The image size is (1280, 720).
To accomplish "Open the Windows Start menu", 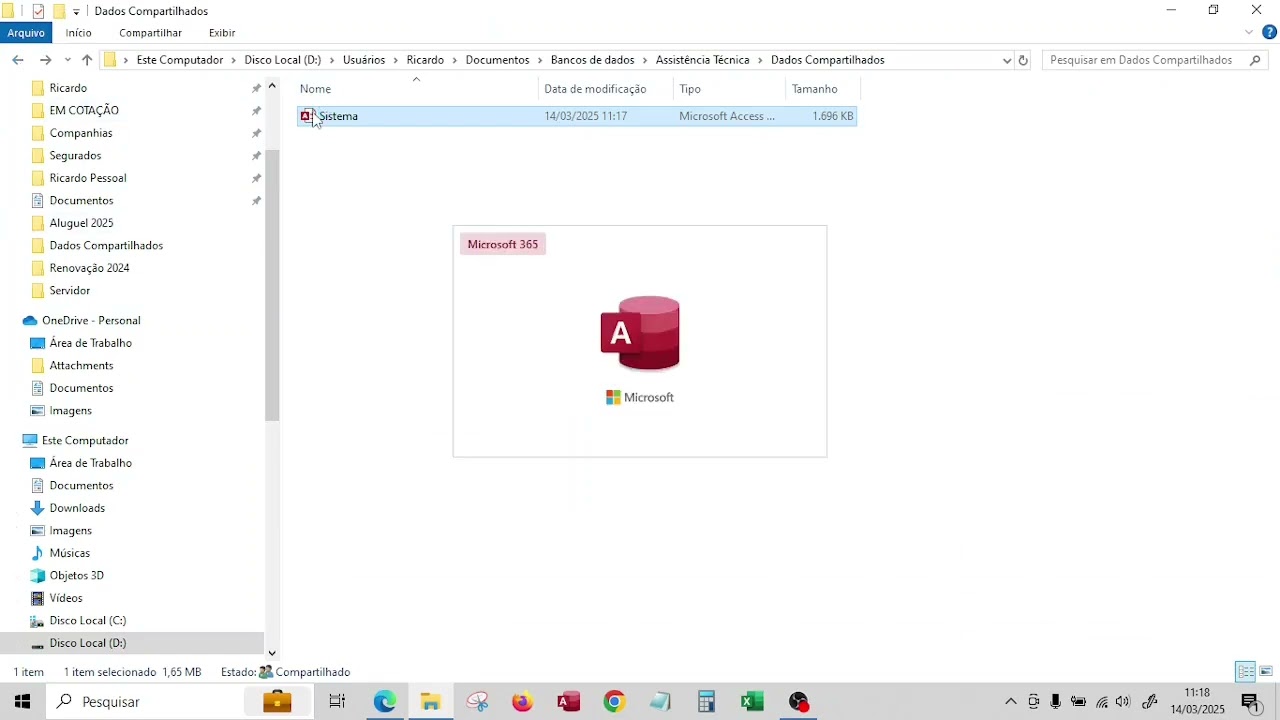I will (x=22, y=702).
